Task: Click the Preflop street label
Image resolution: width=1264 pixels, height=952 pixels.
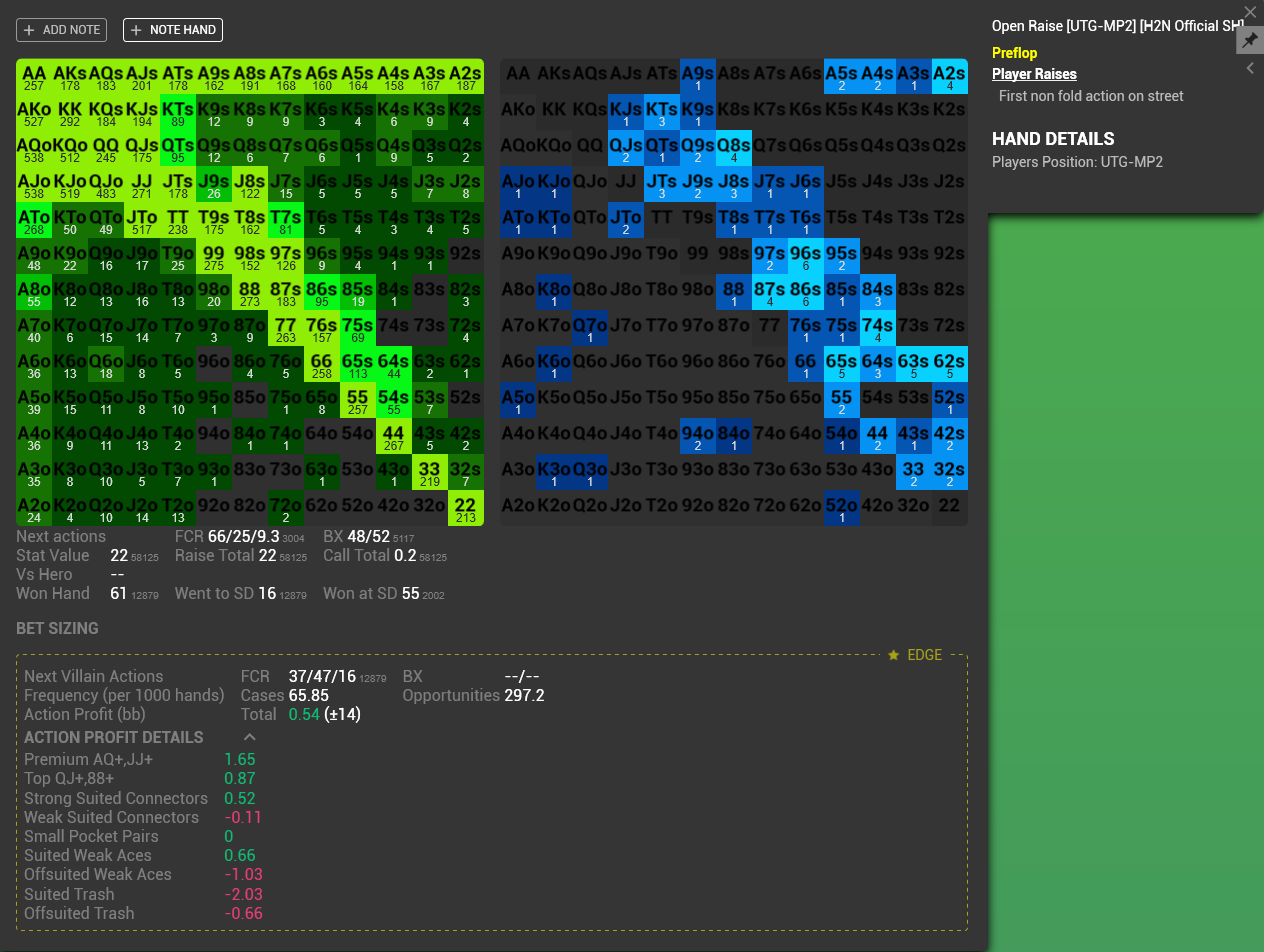Action: coord(1015,53)
